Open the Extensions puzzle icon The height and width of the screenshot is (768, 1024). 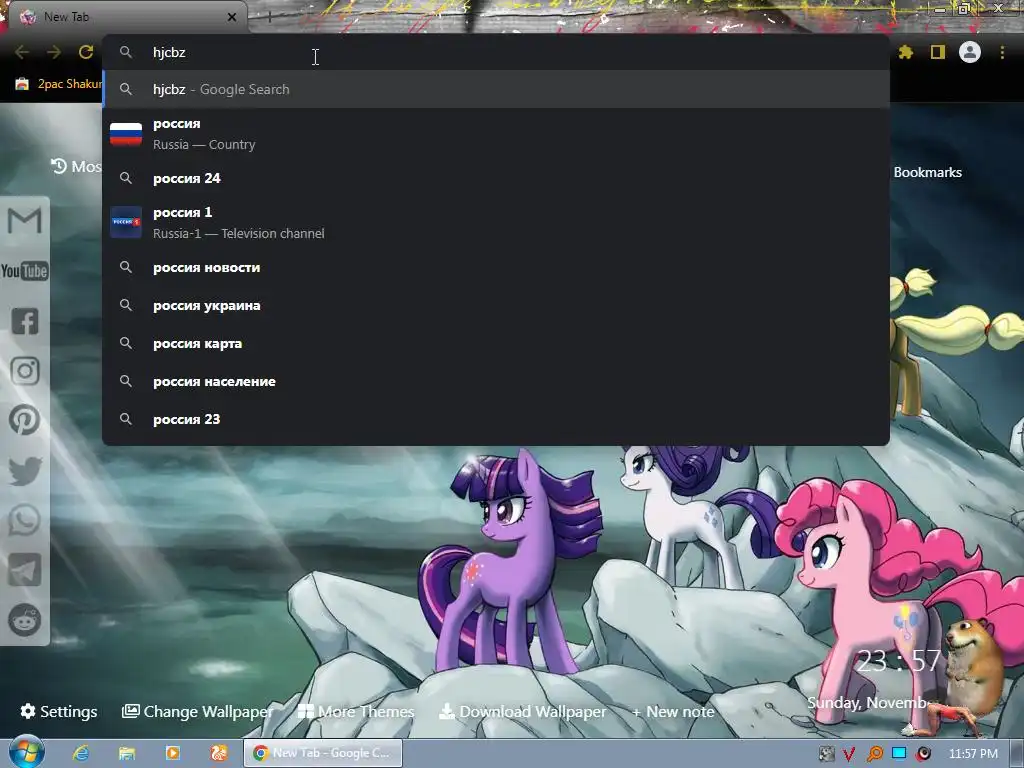[906, 52]
